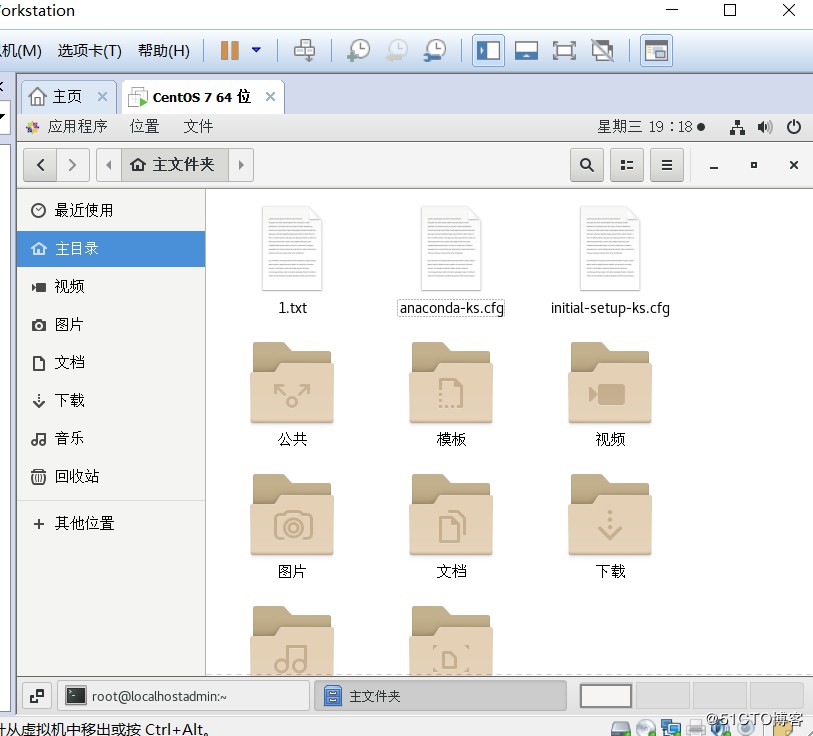Pause the virtual machine with the pause icon
The width and height of the screenshot is (813, 736).
tap(229, 50)
